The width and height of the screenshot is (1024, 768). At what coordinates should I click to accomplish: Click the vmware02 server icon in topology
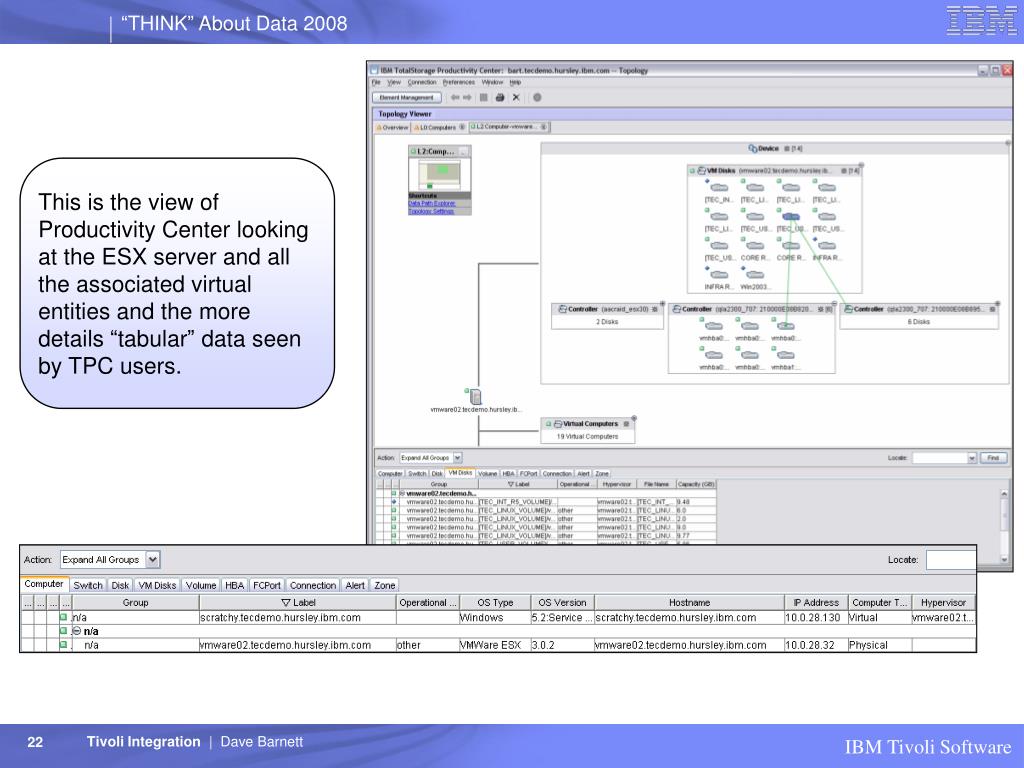point(475,396)
